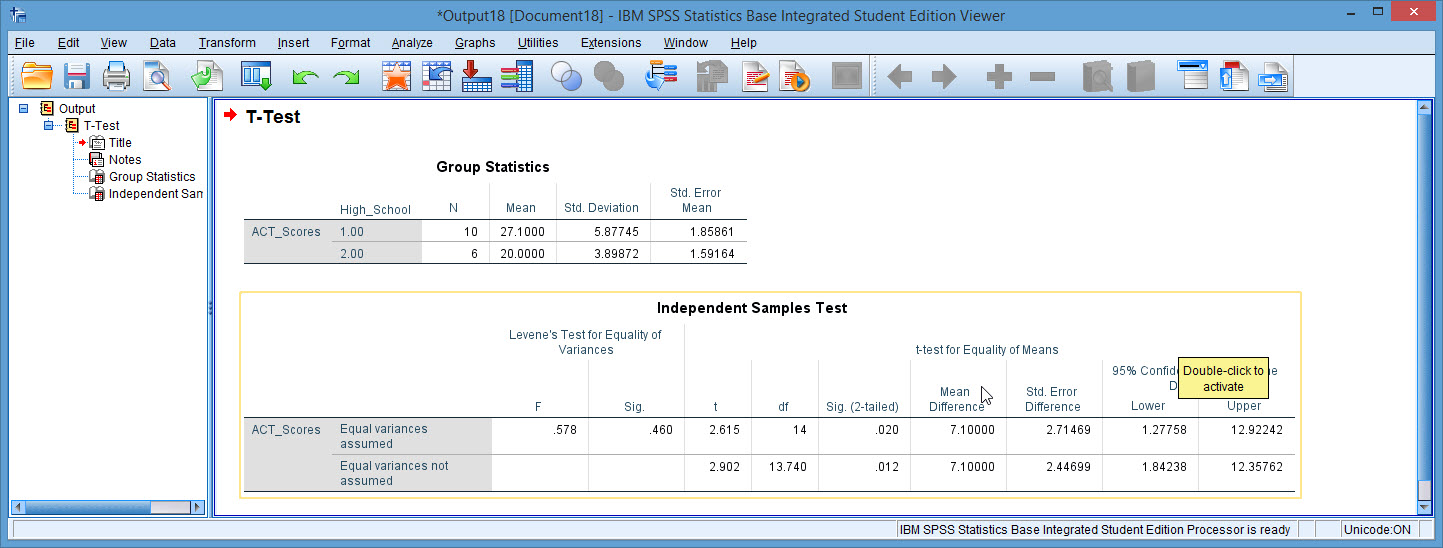The image size is (1443, 548).
Task: Click the Insert Heading icon
Action: pos(1193,76)
